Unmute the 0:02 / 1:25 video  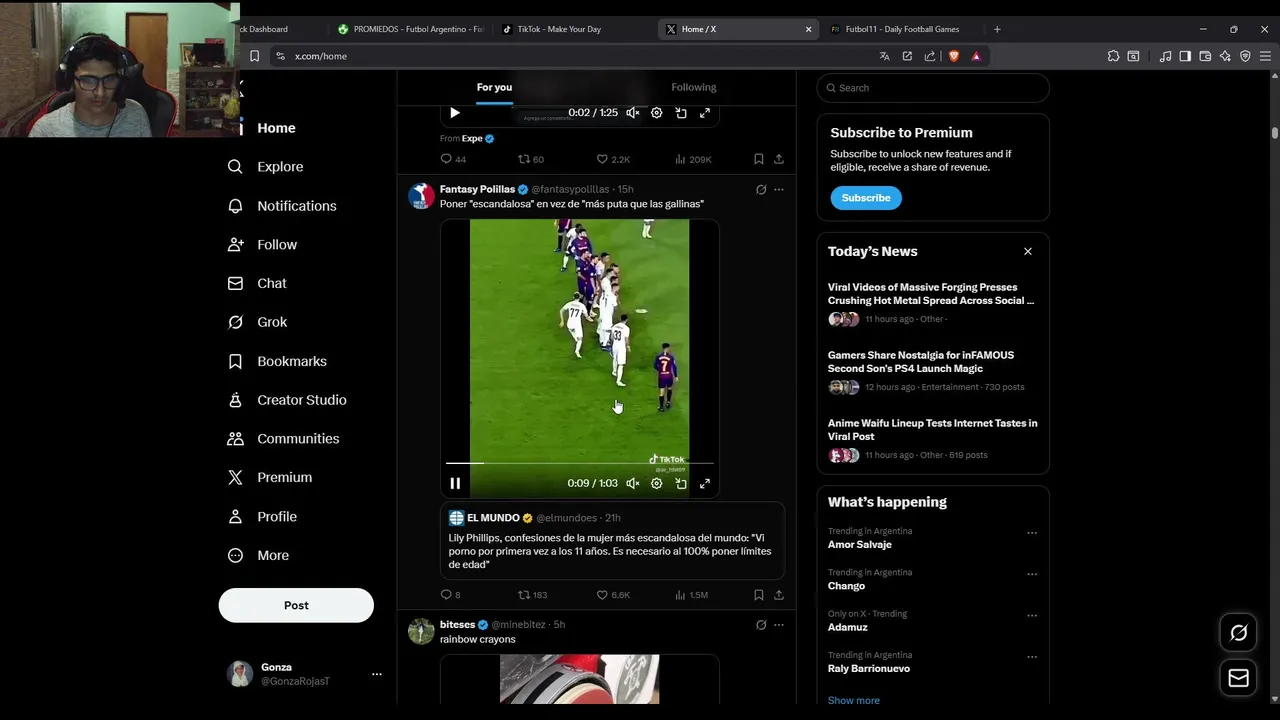633,114
